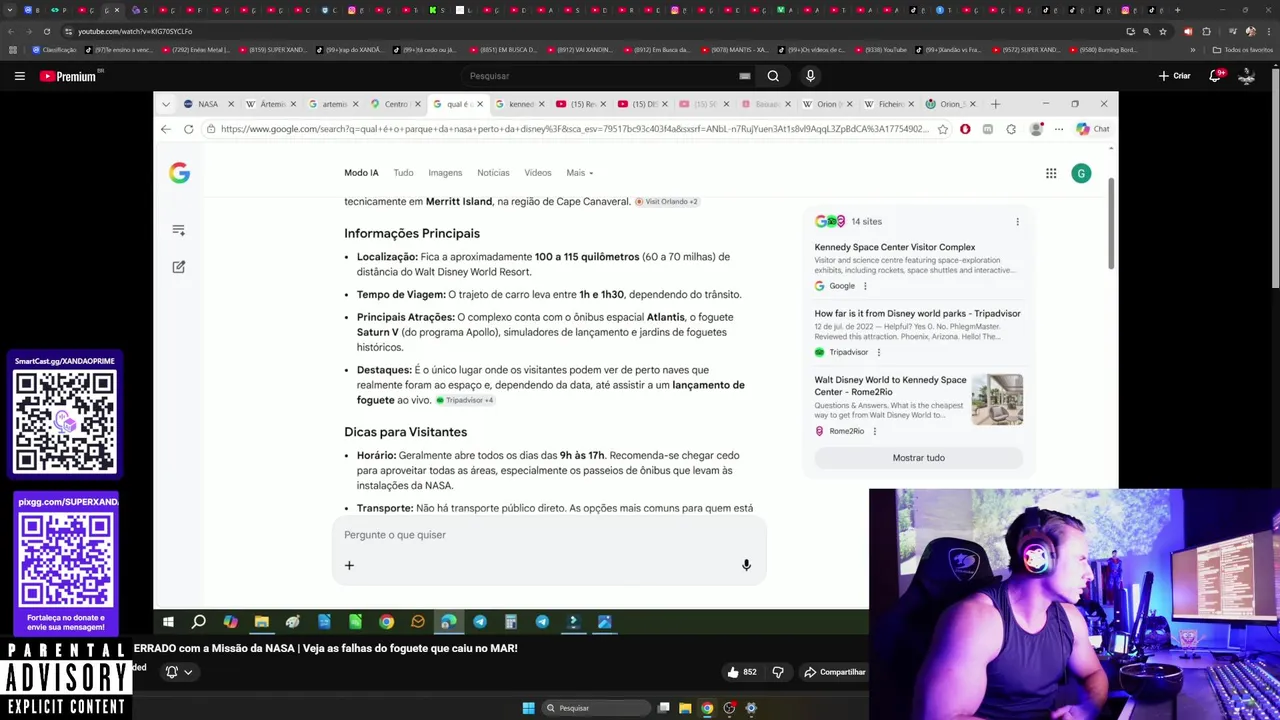Viewport: 1280px width, 720px height.
Task: Click the plus attach button in prompt box
Action: [349, 566]
